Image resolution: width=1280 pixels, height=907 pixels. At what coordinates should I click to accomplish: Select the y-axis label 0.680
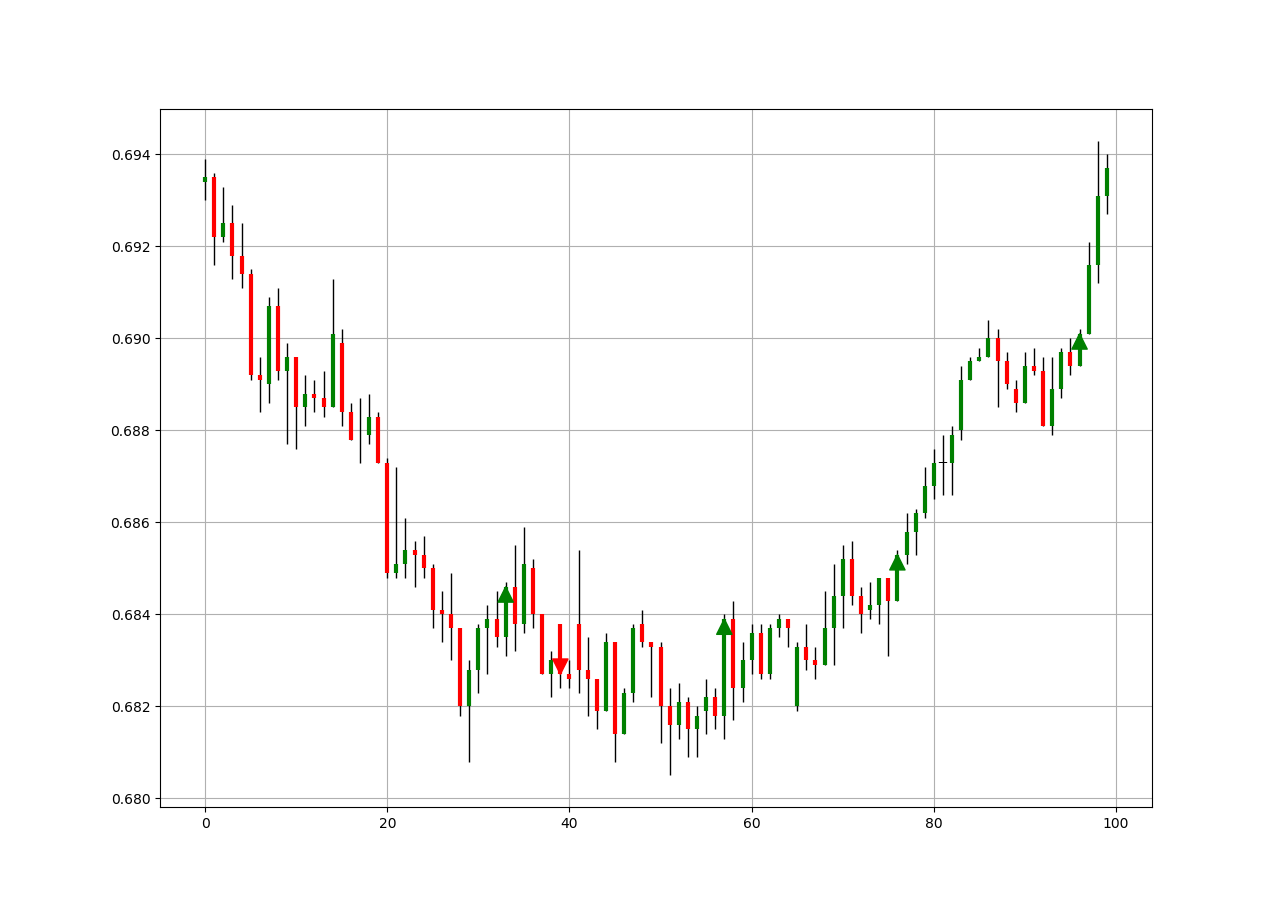(131, 799)
